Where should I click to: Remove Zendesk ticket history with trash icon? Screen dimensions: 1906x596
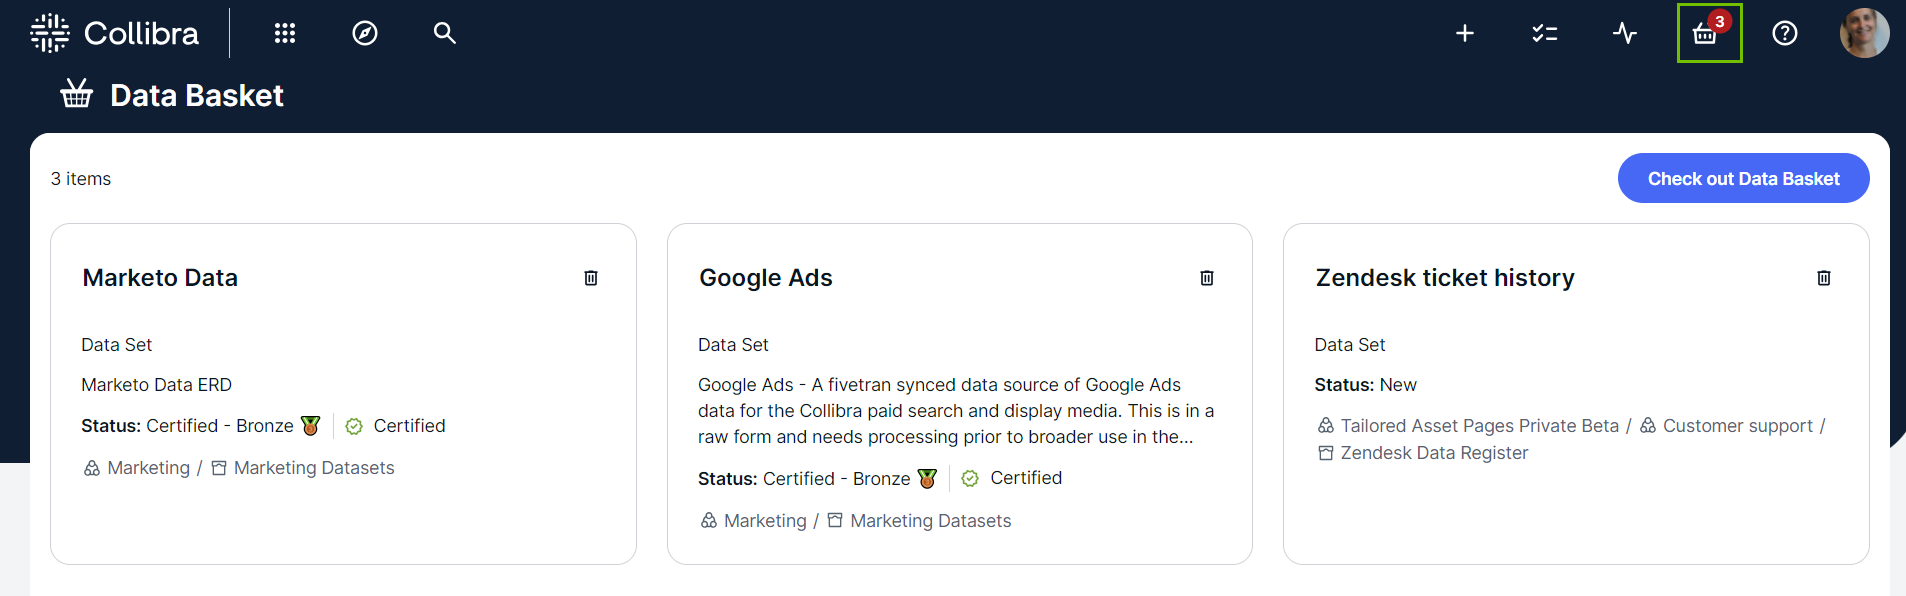tap(1824, 278)
